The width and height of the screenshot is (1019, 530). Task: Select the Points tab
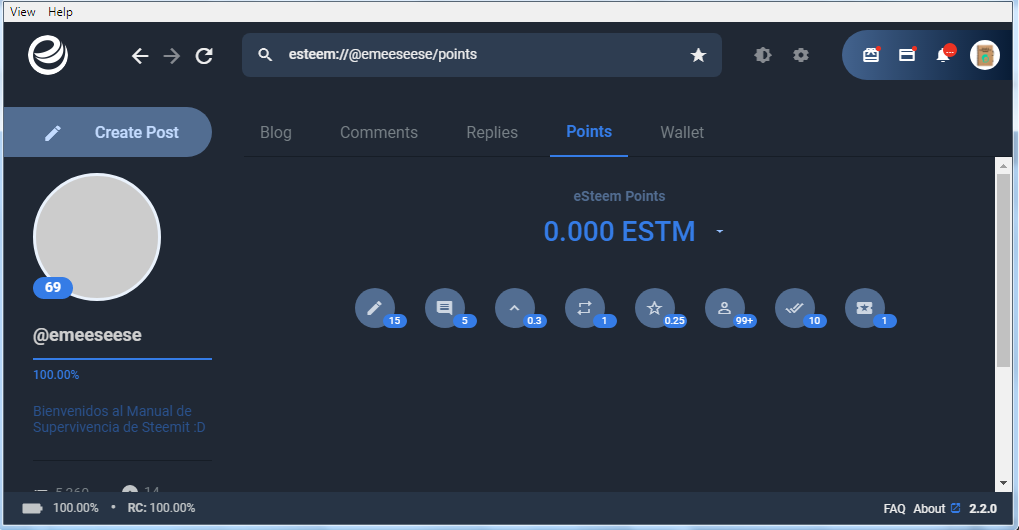tap(589, 132)
